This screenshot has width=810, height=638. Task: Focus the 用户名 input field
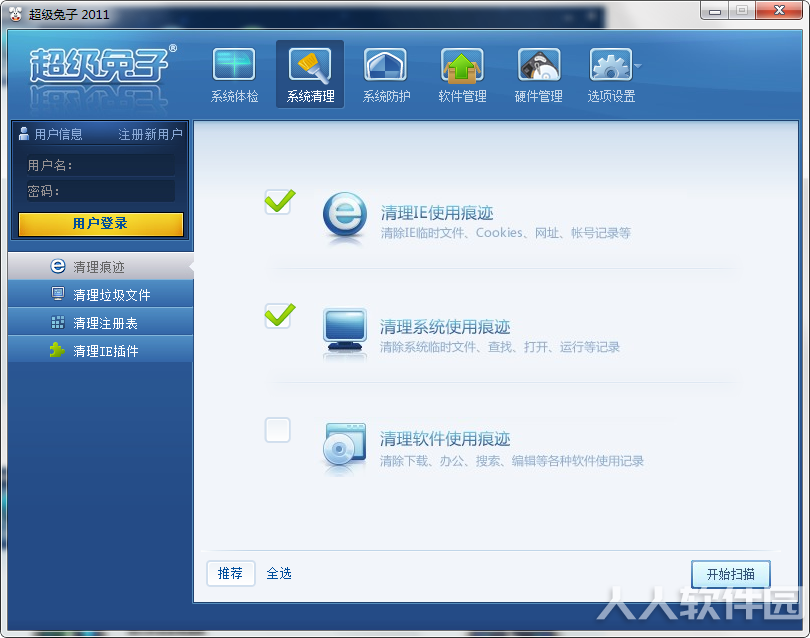click(x=101, y=165)
